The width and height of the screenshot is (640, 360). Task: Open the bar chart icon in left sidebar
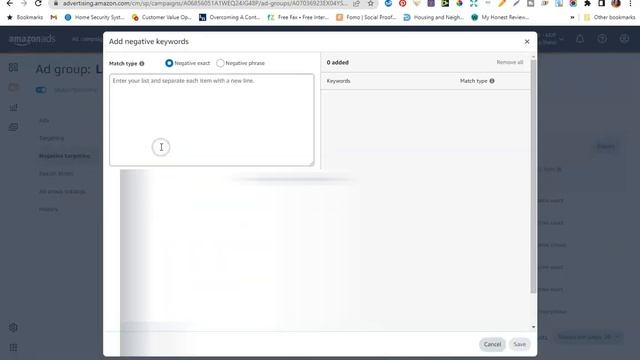pos(13,107)
